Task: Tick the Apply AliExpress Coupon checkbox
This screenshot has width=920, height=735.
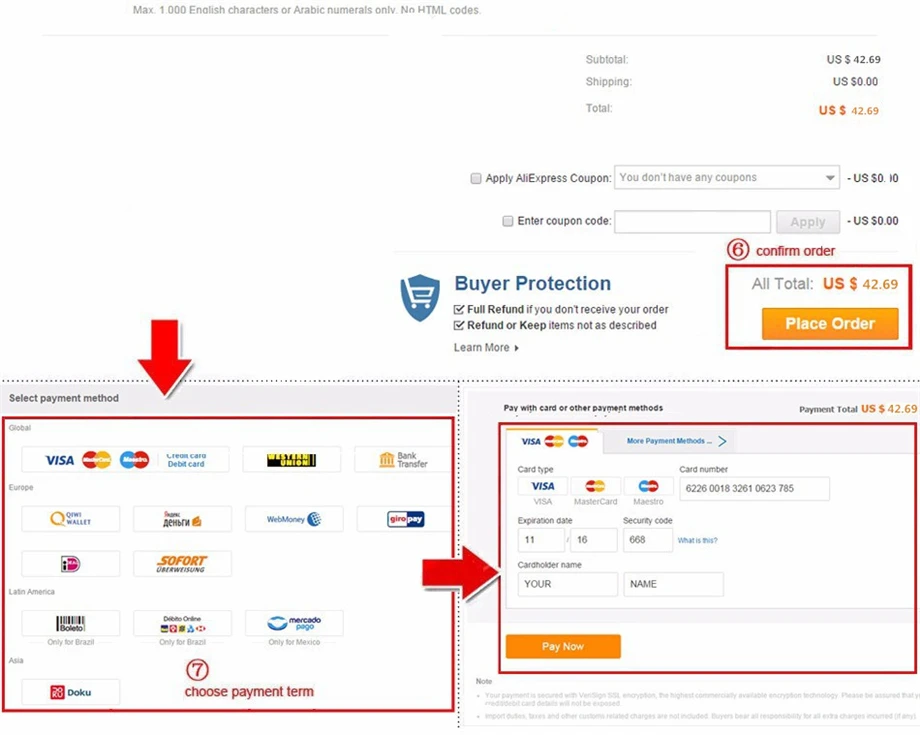Action: click(x=476, y=178)
